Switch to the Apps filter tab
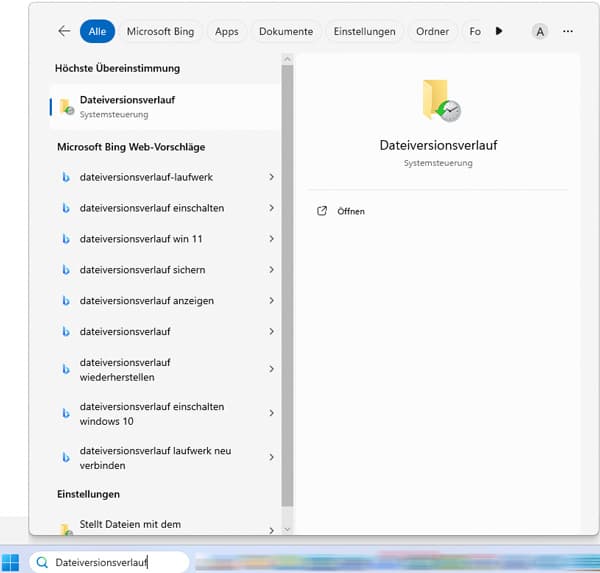Image resolution: width=600 pixels, height=573 pixels. coord(227,31)
